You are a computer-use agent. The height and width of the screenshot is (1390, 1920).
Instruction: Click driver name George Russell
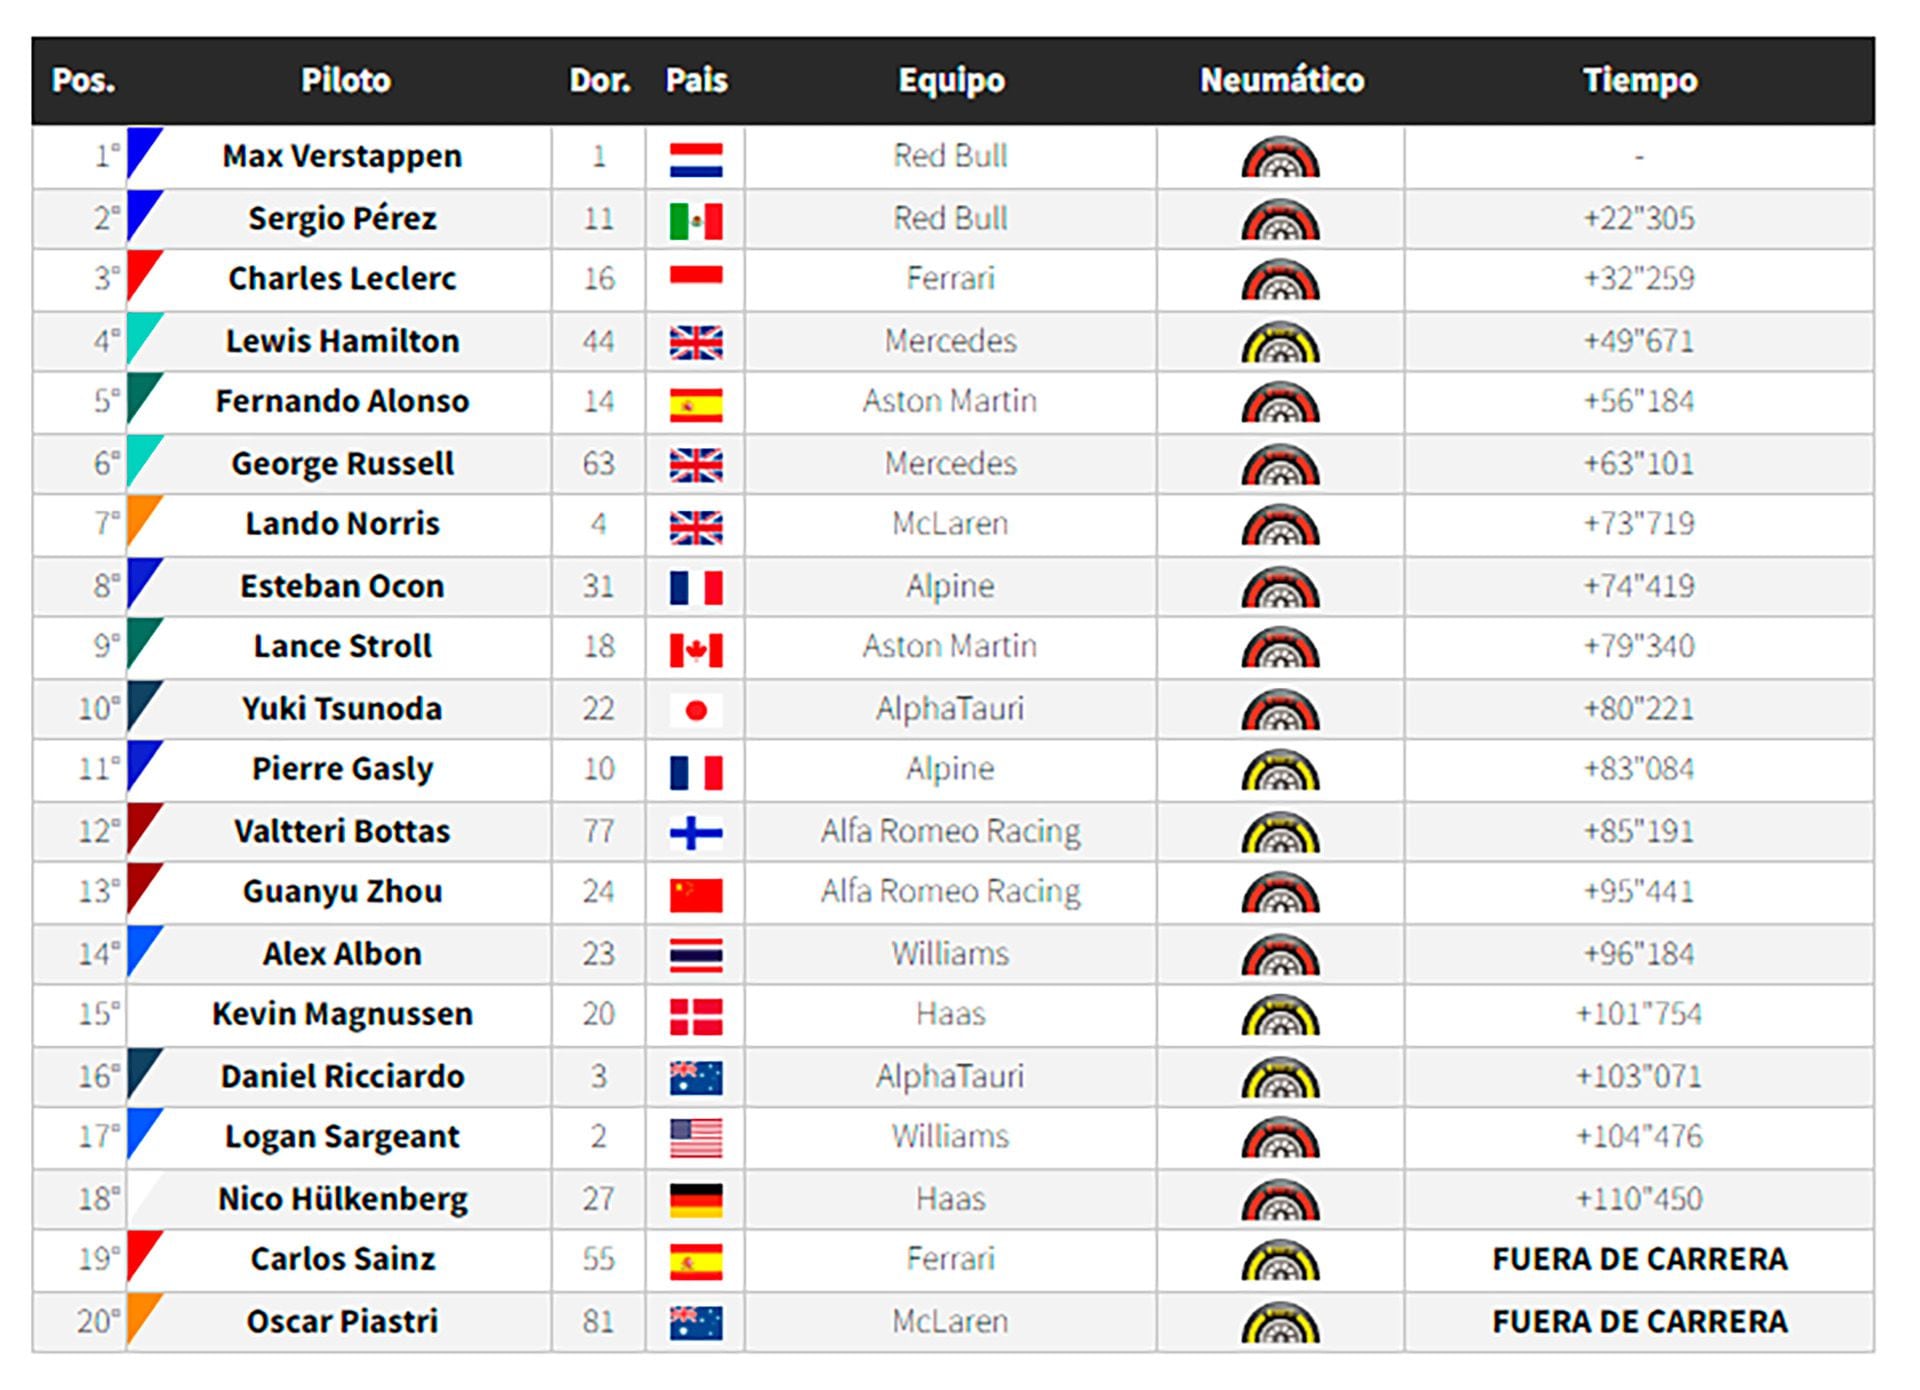coord(342,463)
